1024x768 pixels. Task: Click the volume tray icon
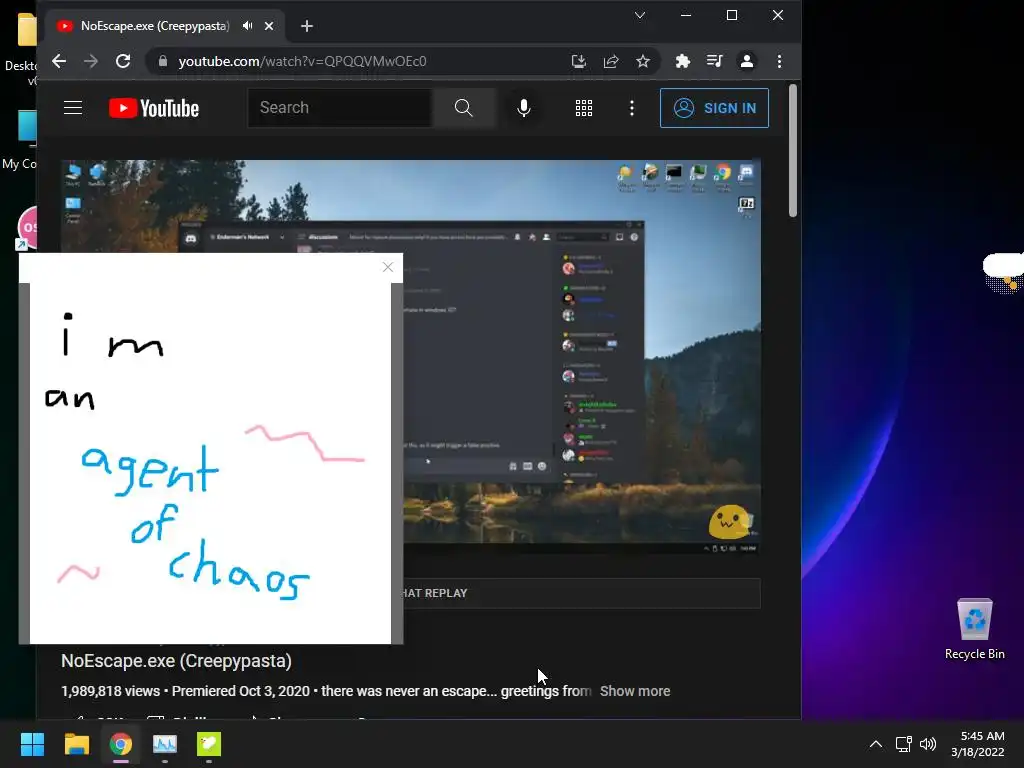[x=927, y=744]
